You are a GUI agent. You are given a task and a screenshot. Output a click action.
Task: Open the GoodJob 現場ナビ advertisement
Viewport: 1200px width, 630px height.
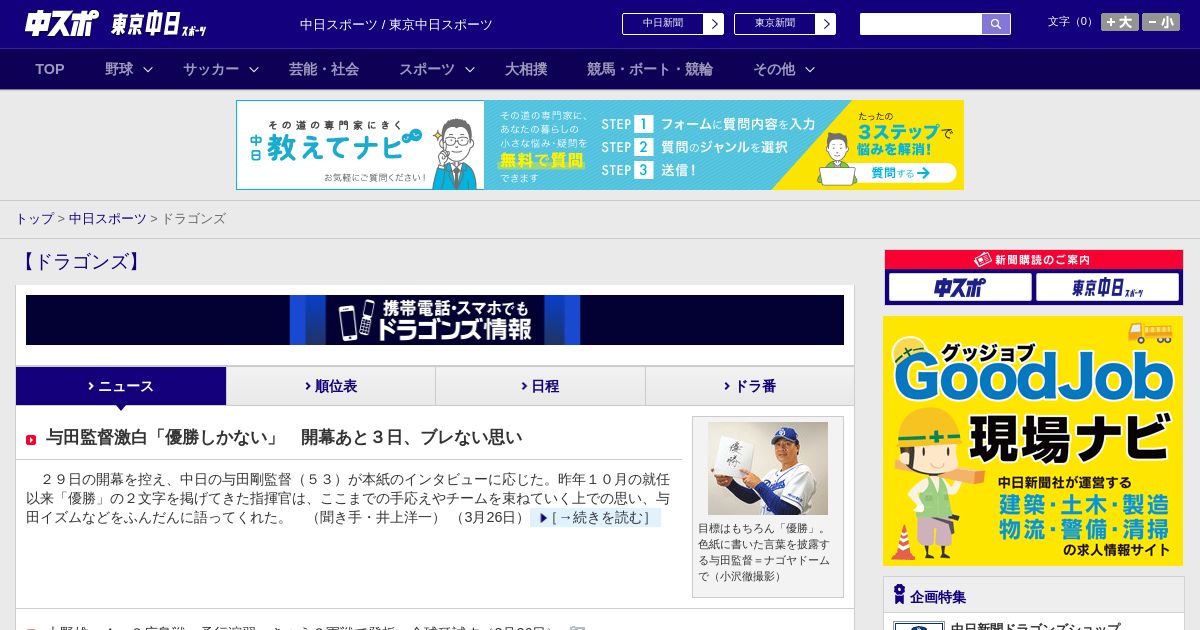pyautogui.click(x=1033, y=441)
